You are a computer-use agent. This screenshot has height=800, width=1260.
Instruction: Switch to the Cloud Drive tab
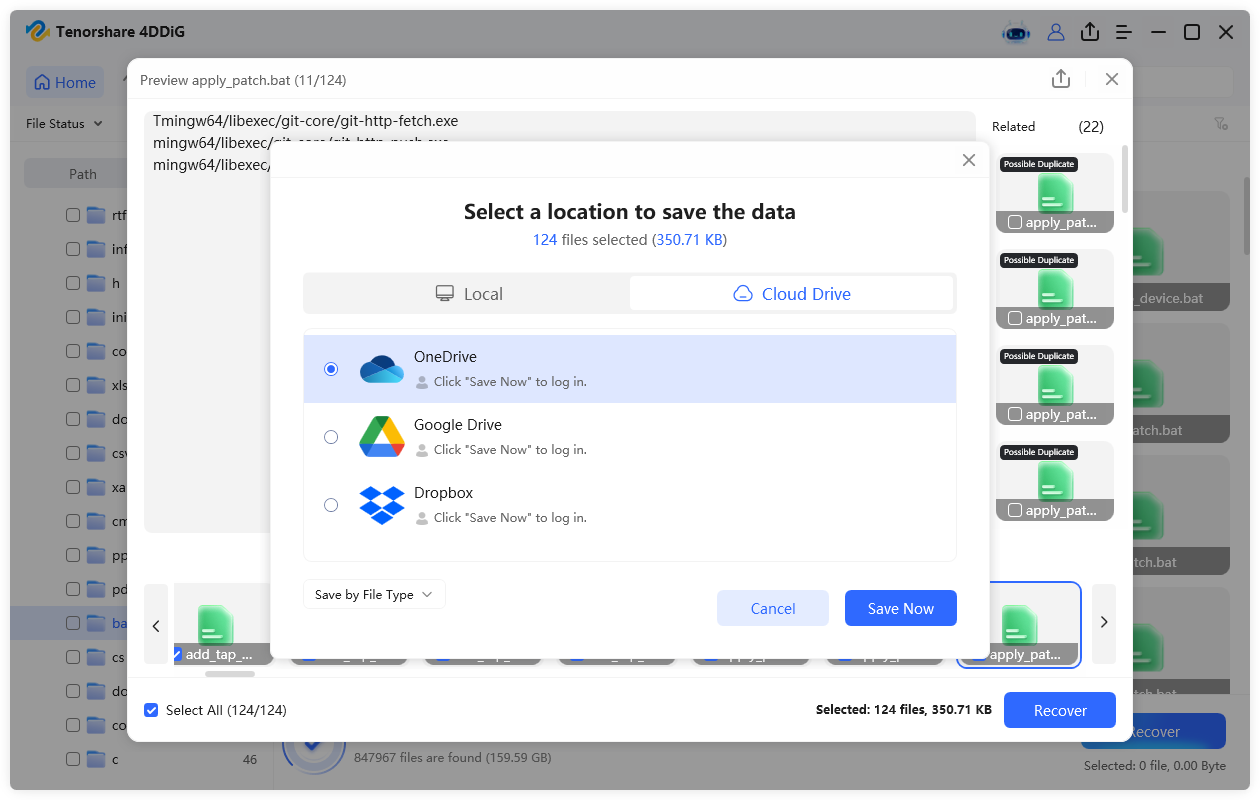(791, 294)
